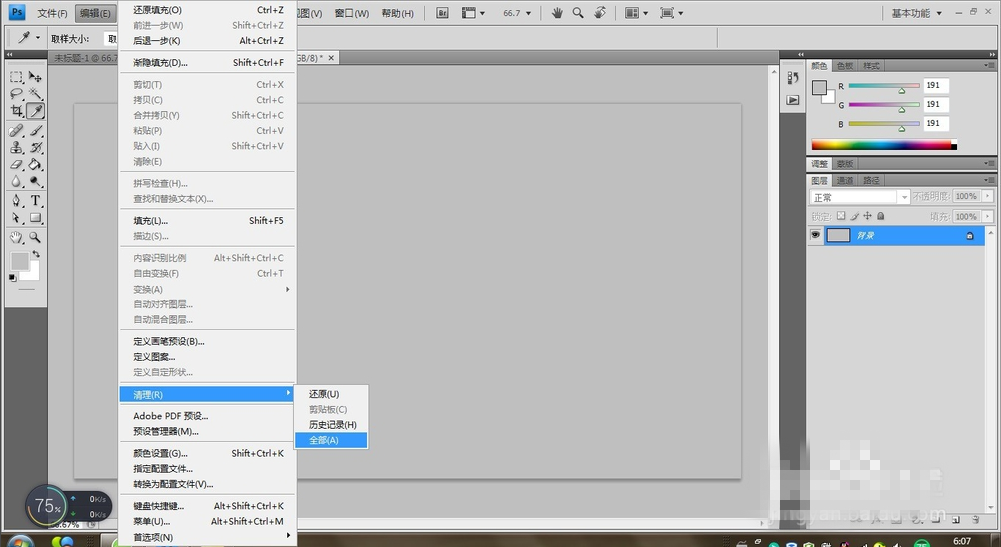Select the Crop tool
Screen dimensions: 1001x547
tap(17, 111)
